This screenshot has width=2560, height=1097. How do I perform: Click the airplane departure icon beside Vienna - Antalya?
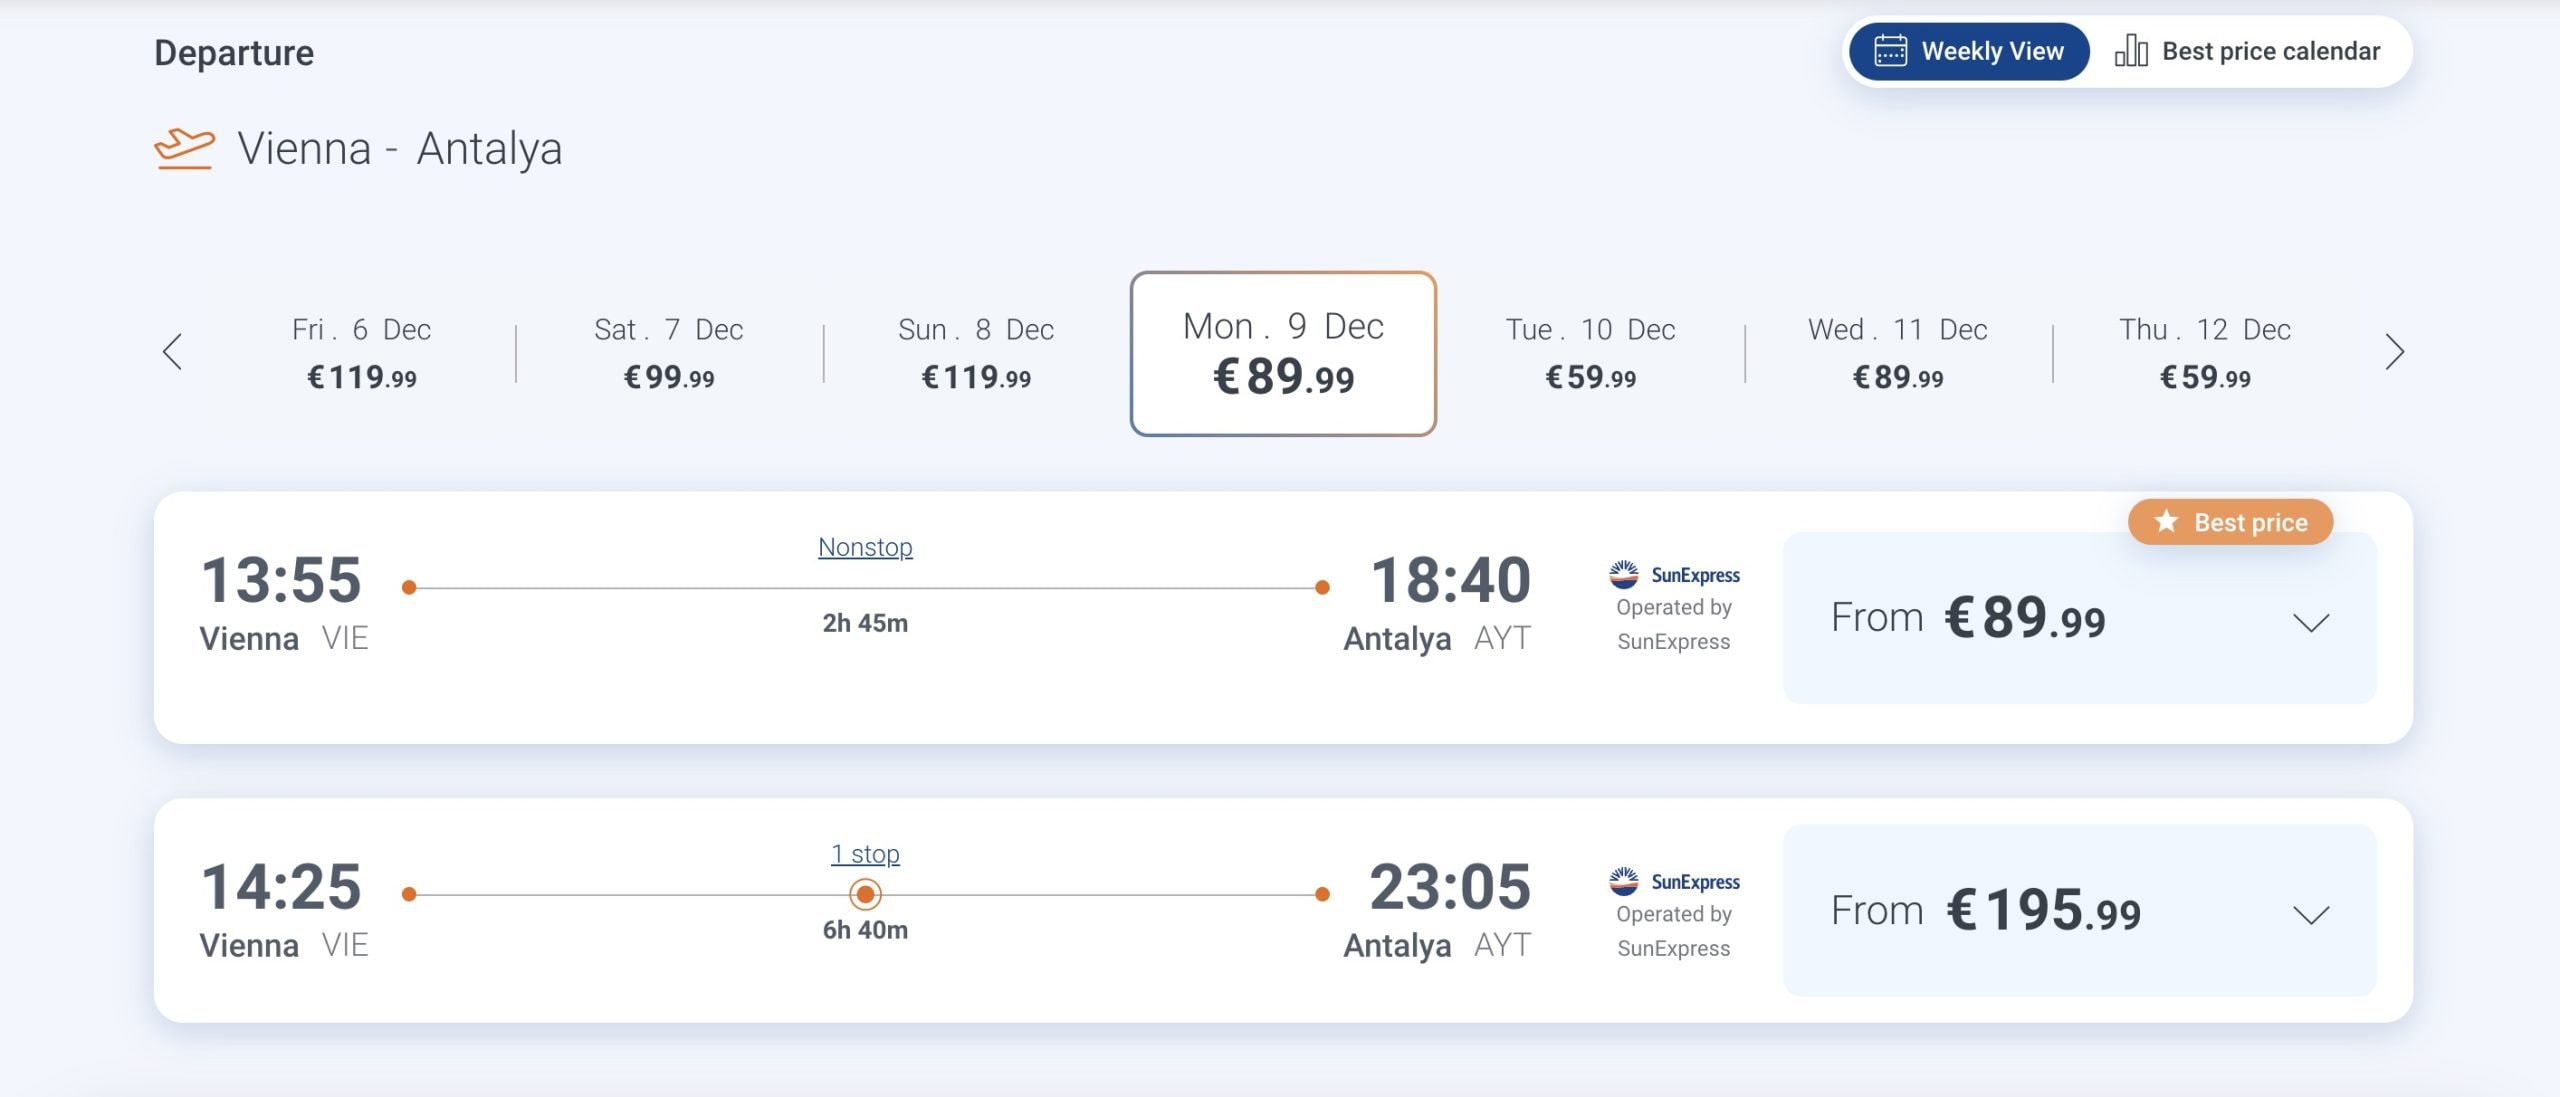(184, 149)
